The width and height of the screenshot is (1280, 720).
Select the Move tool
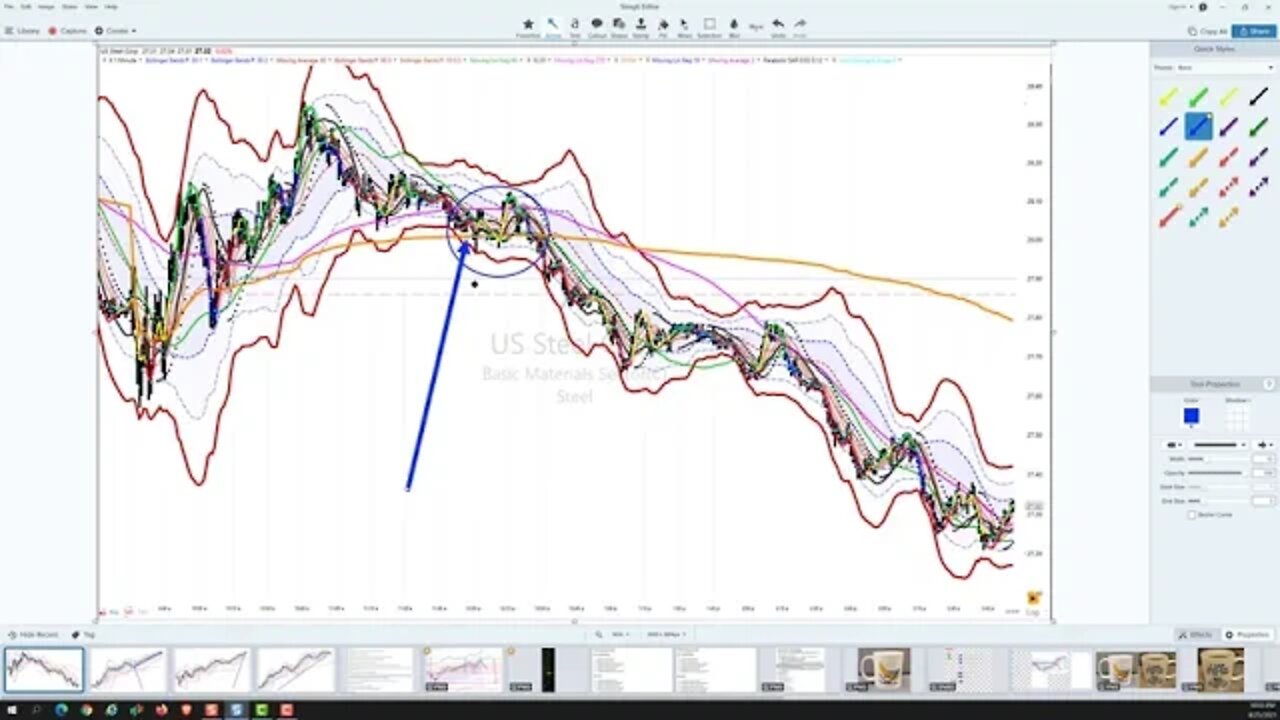pyautogui.click(x=685, y=27)
